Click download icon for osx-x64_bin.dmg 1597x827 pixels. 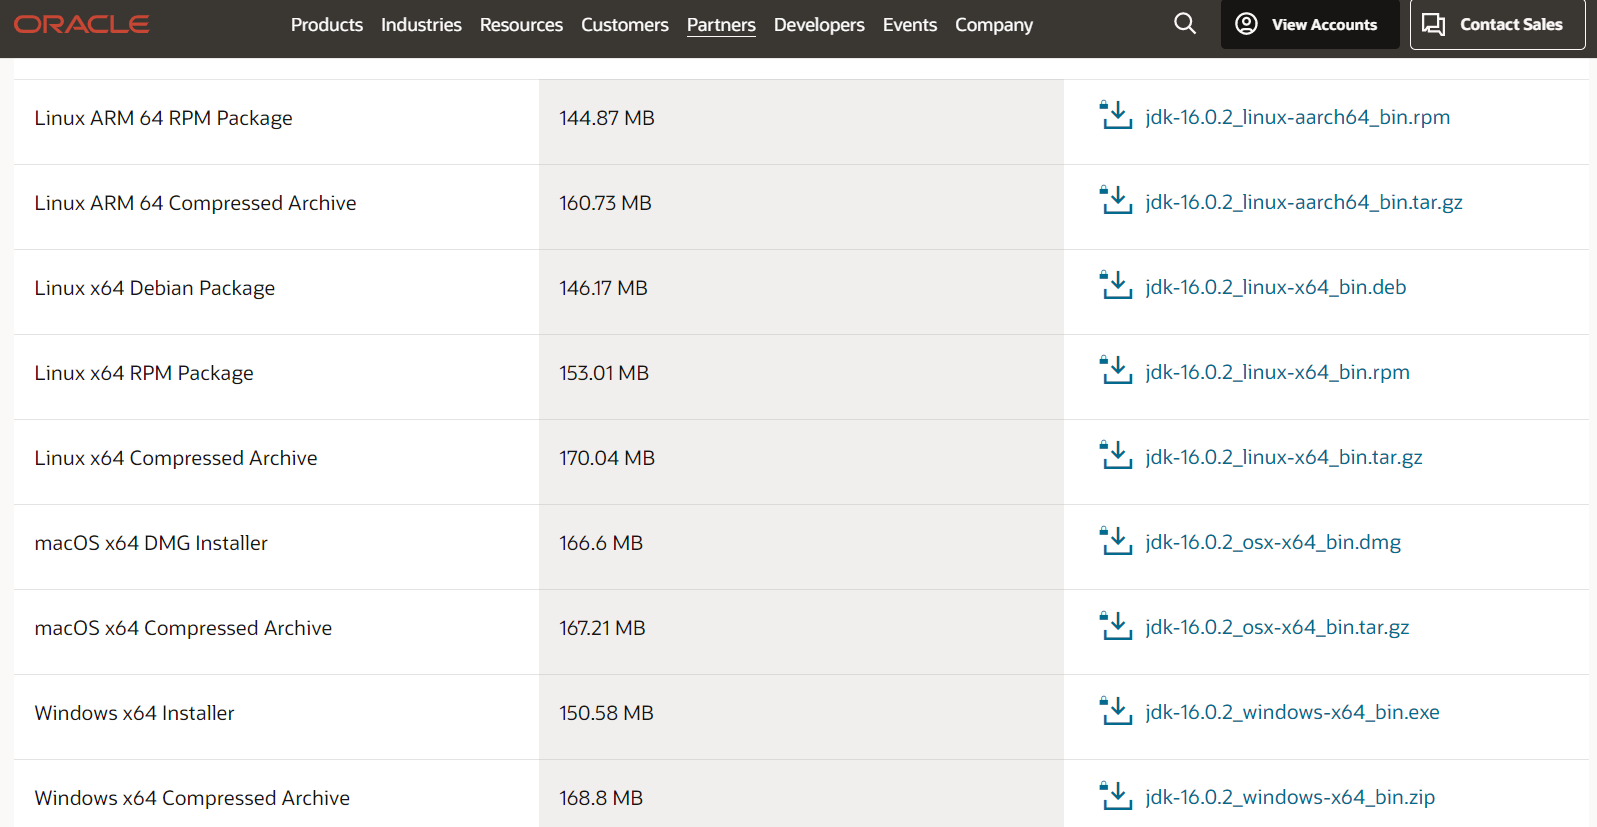point(1116,540)
